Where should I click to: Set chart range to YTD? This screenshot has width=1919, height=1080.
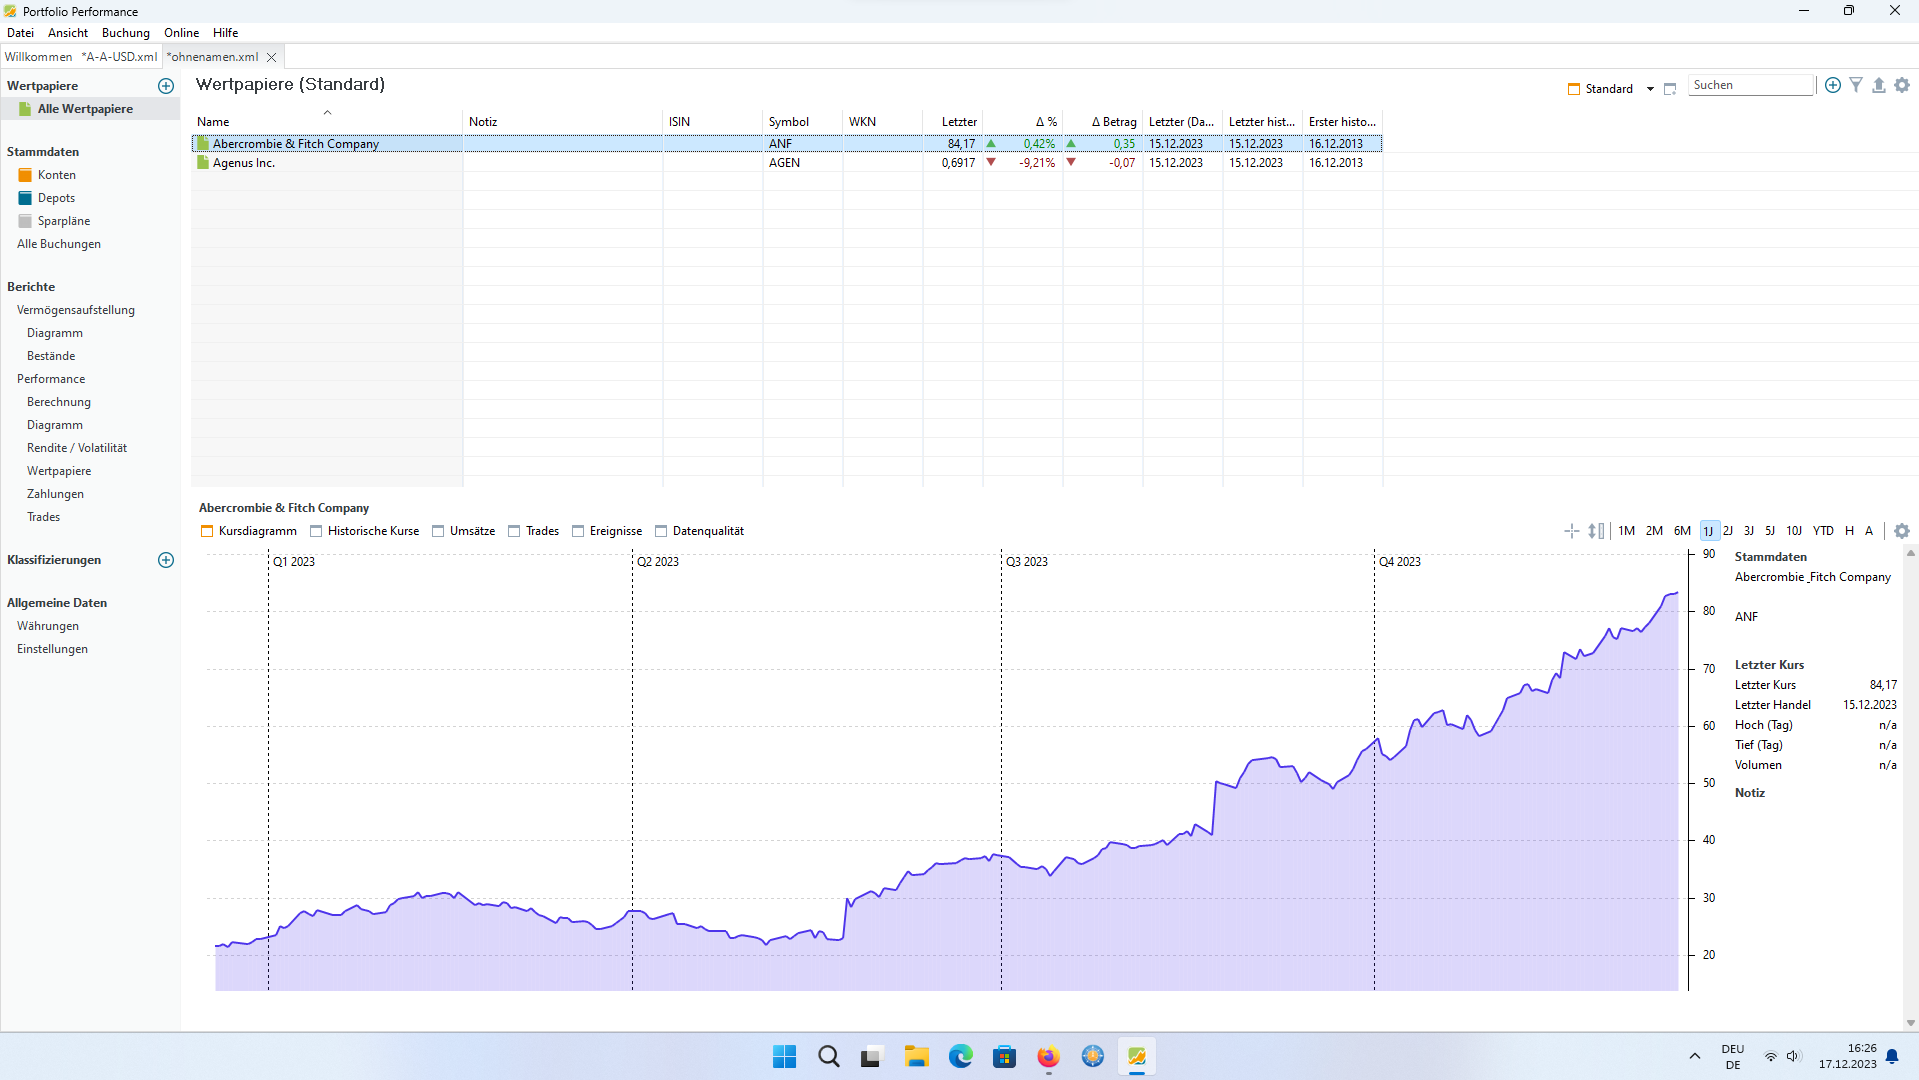pyautogui.click(x=1823, y=531)
